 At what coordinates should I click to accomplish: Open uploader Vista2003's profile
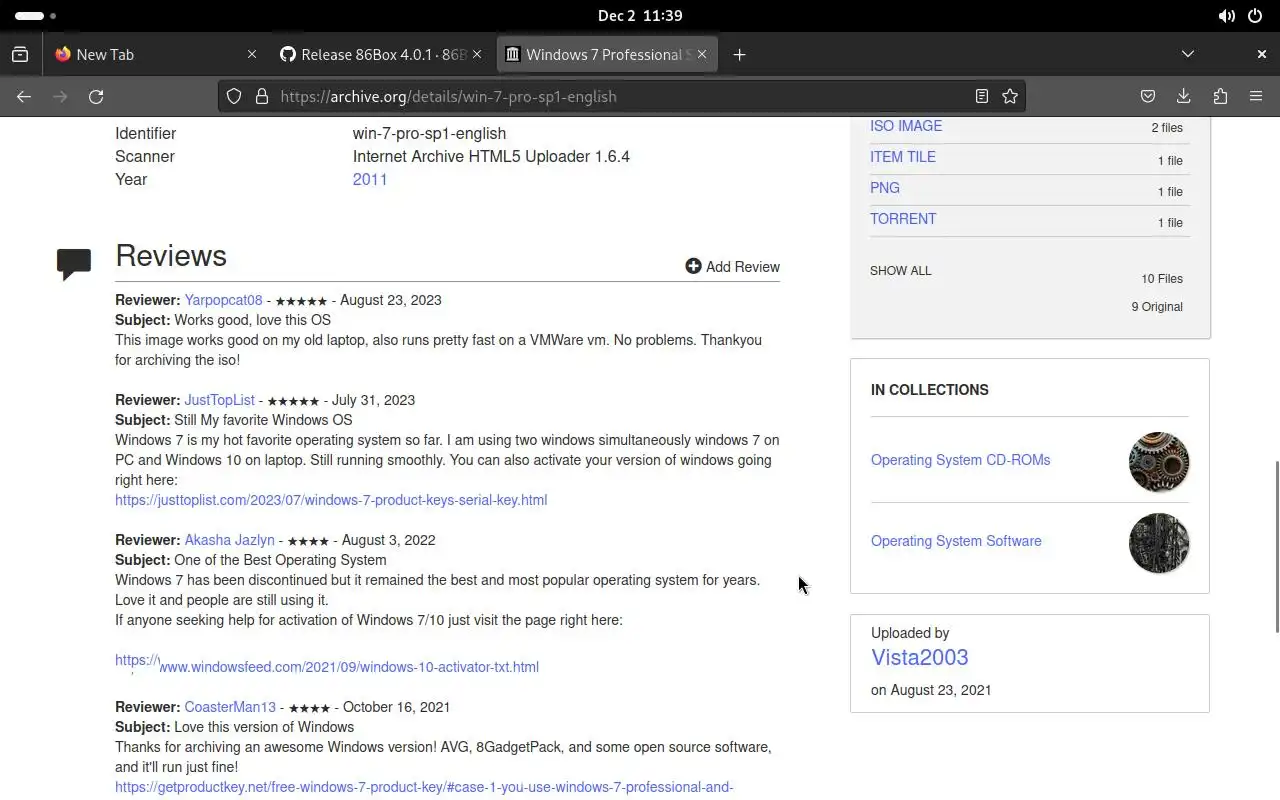pyautogui.click(x=919, y=657)
